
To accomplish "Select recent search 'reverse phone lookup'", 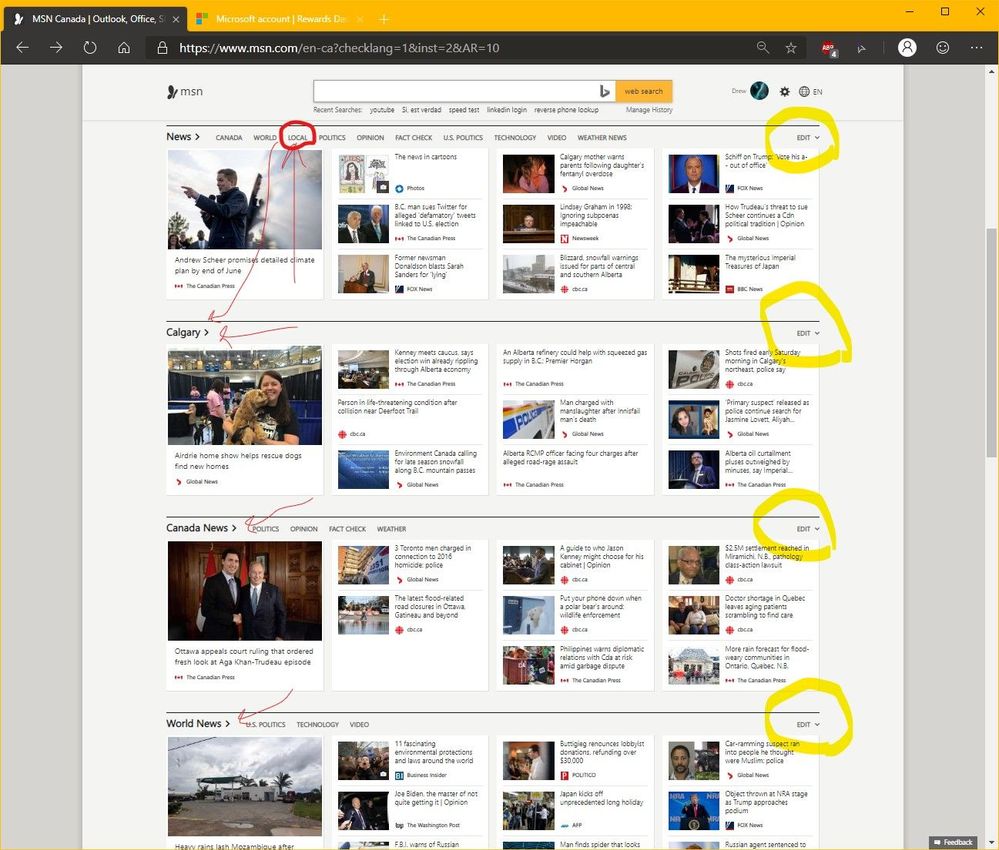I will coord(566,110).
